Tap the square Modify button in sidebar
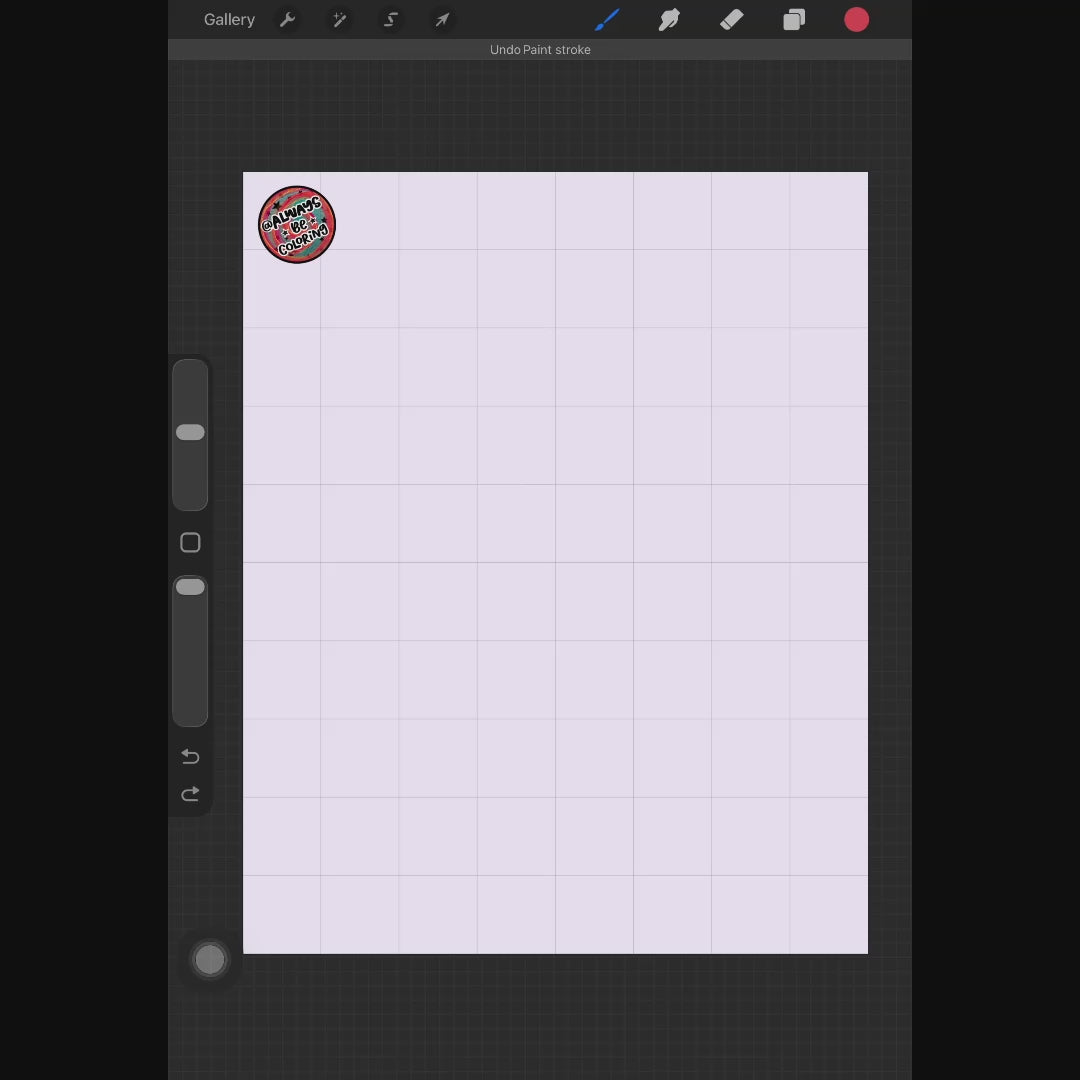The image size is (1080, 1080). point(190,543)
